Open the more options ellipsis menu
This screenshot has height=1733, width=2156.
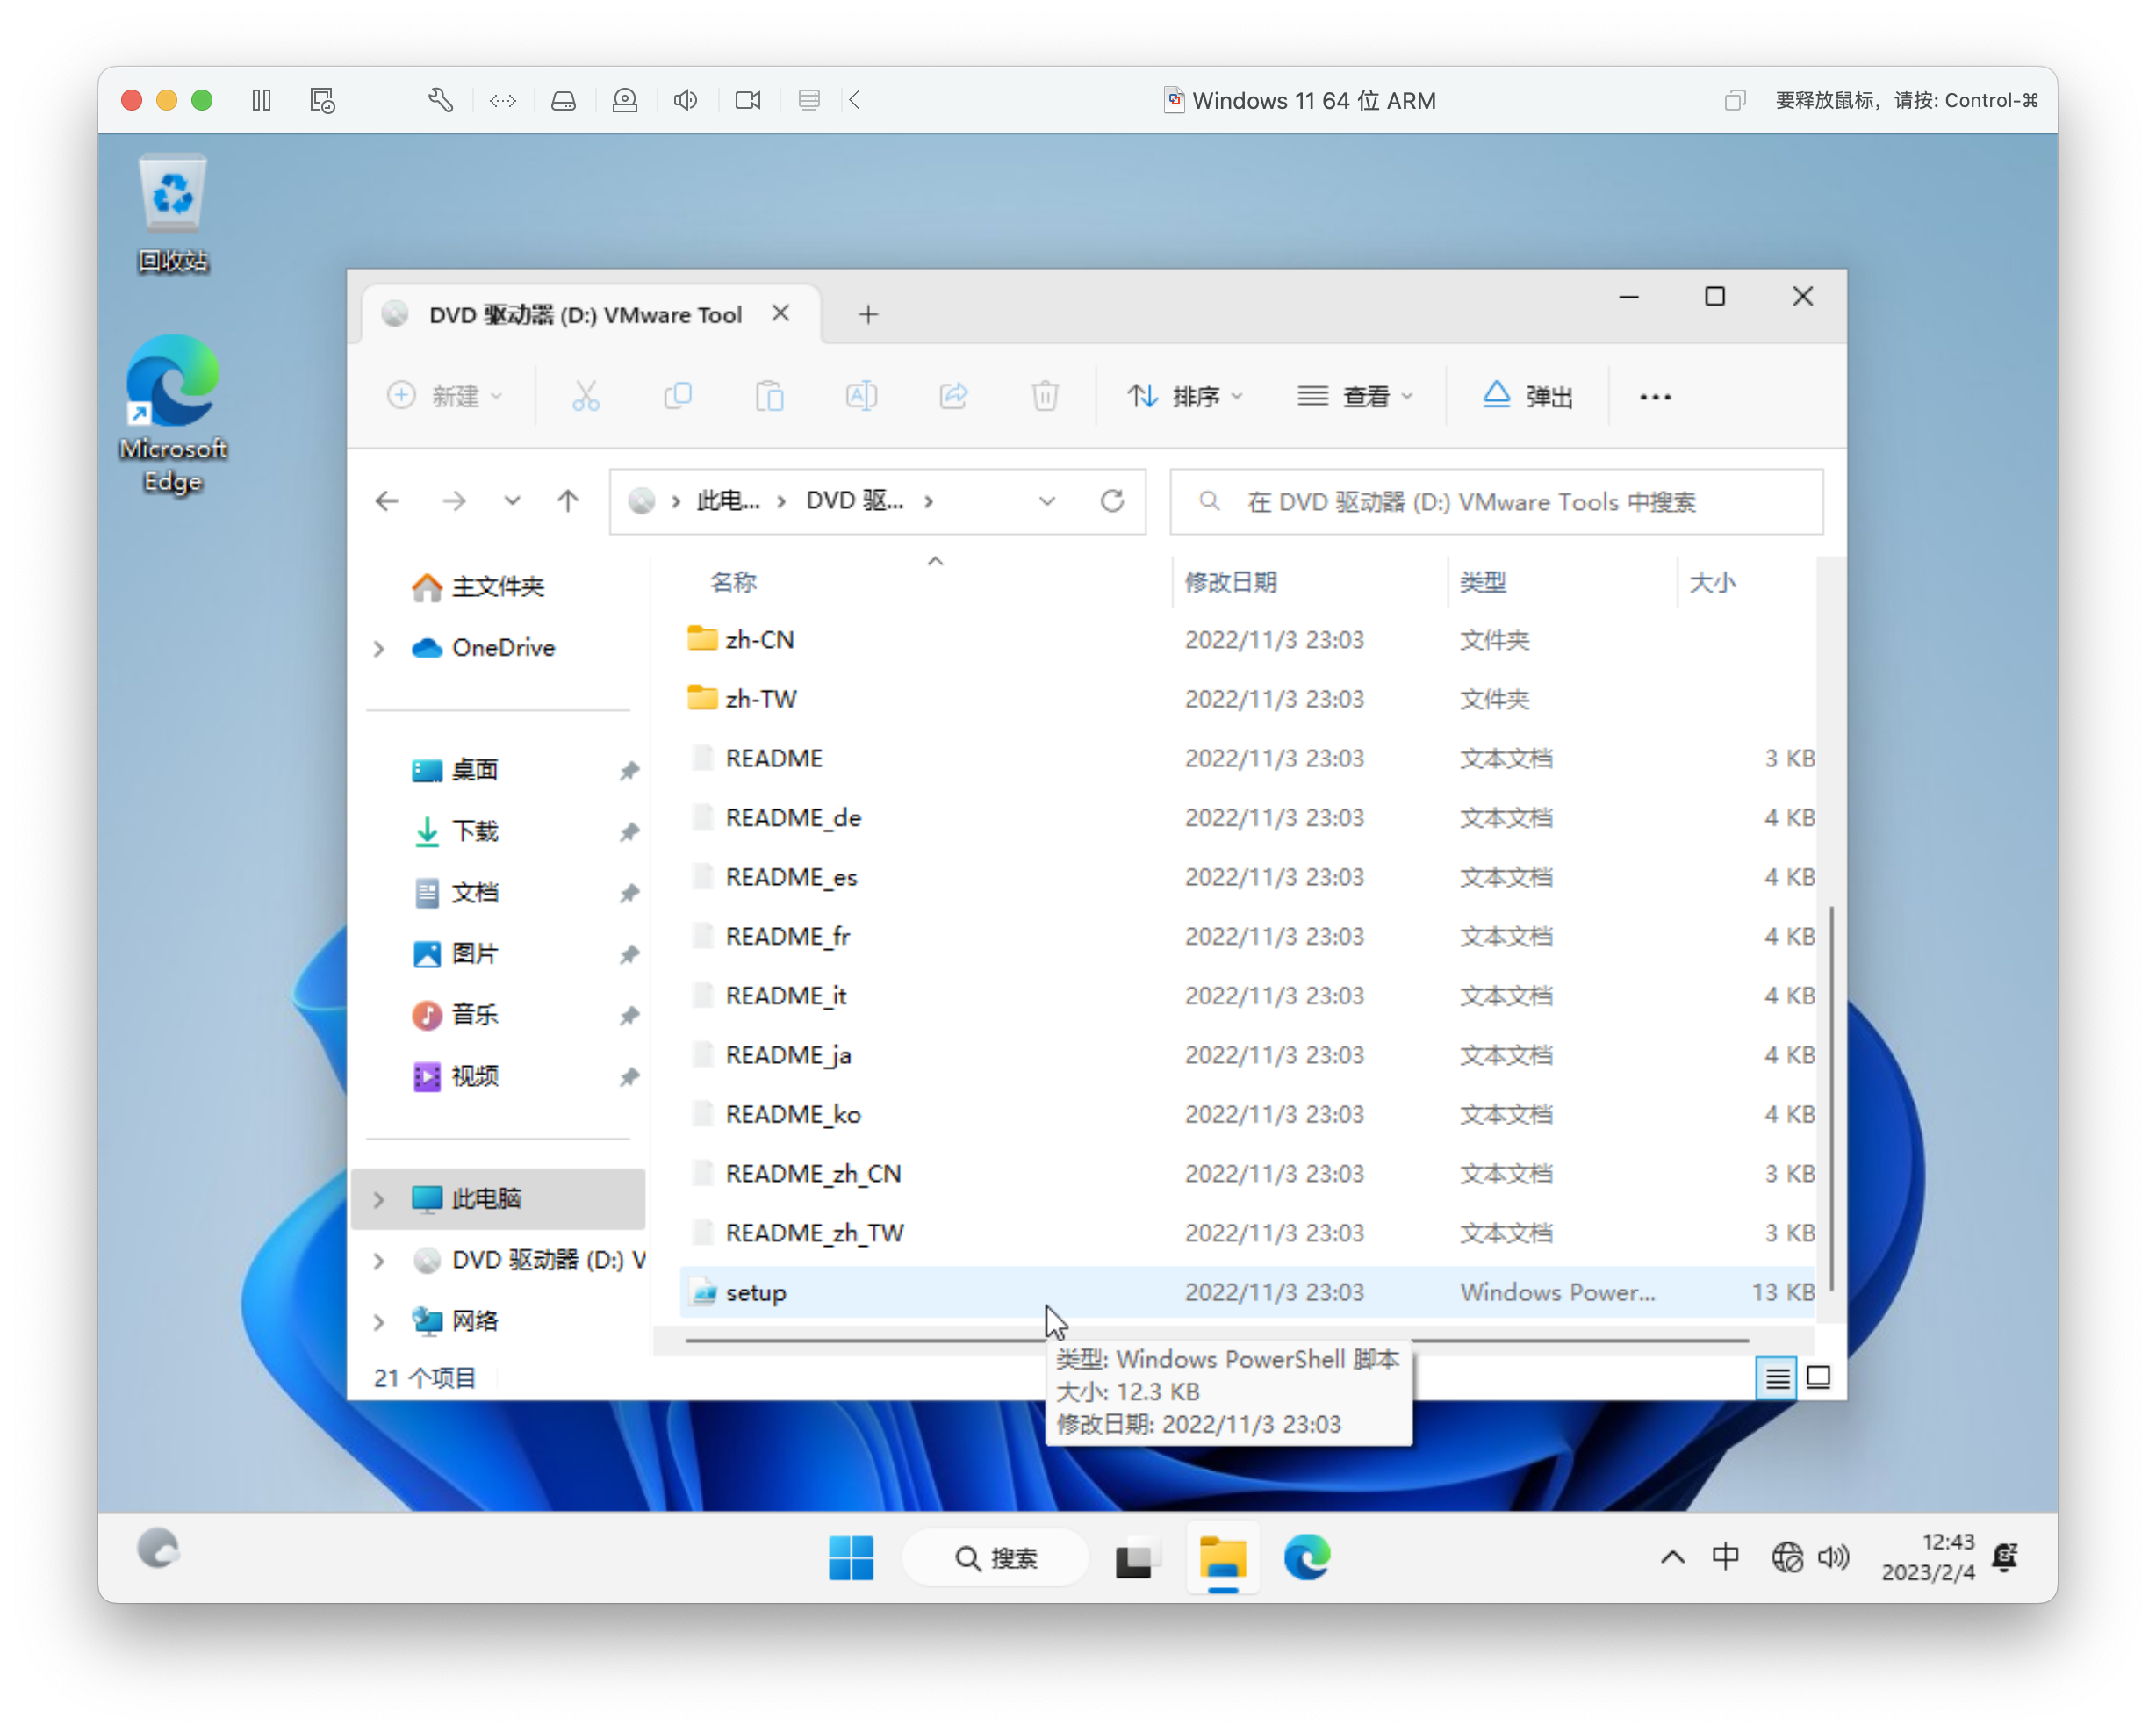[x=1655, y=397]
